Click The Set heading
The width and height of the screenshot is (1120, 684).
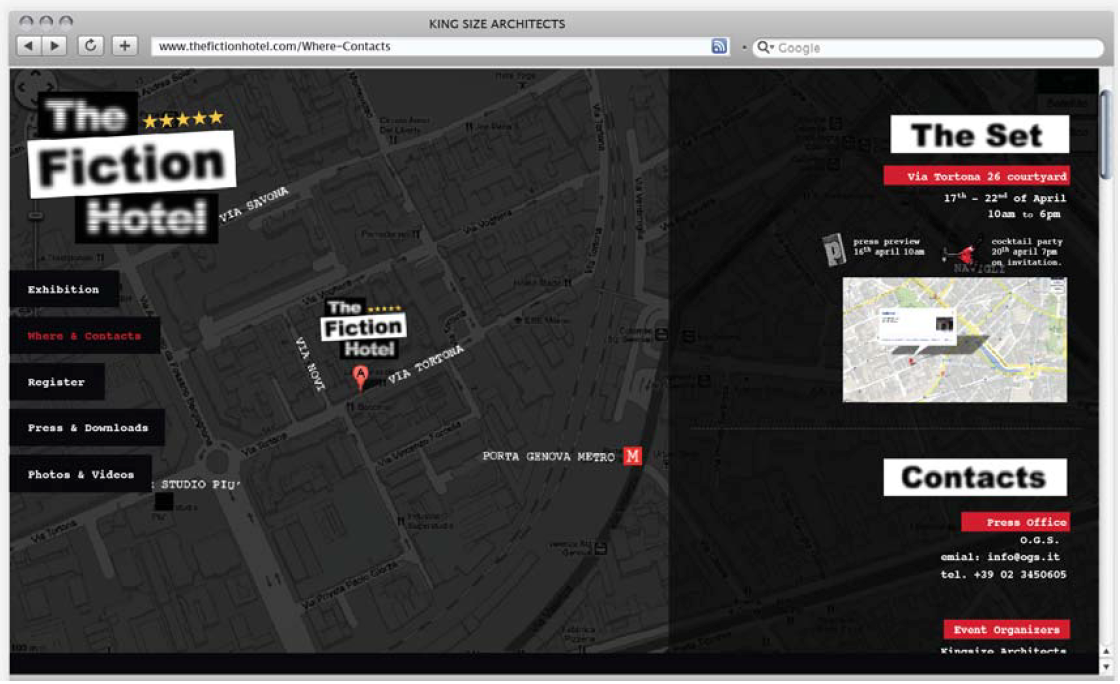point(979,134)
